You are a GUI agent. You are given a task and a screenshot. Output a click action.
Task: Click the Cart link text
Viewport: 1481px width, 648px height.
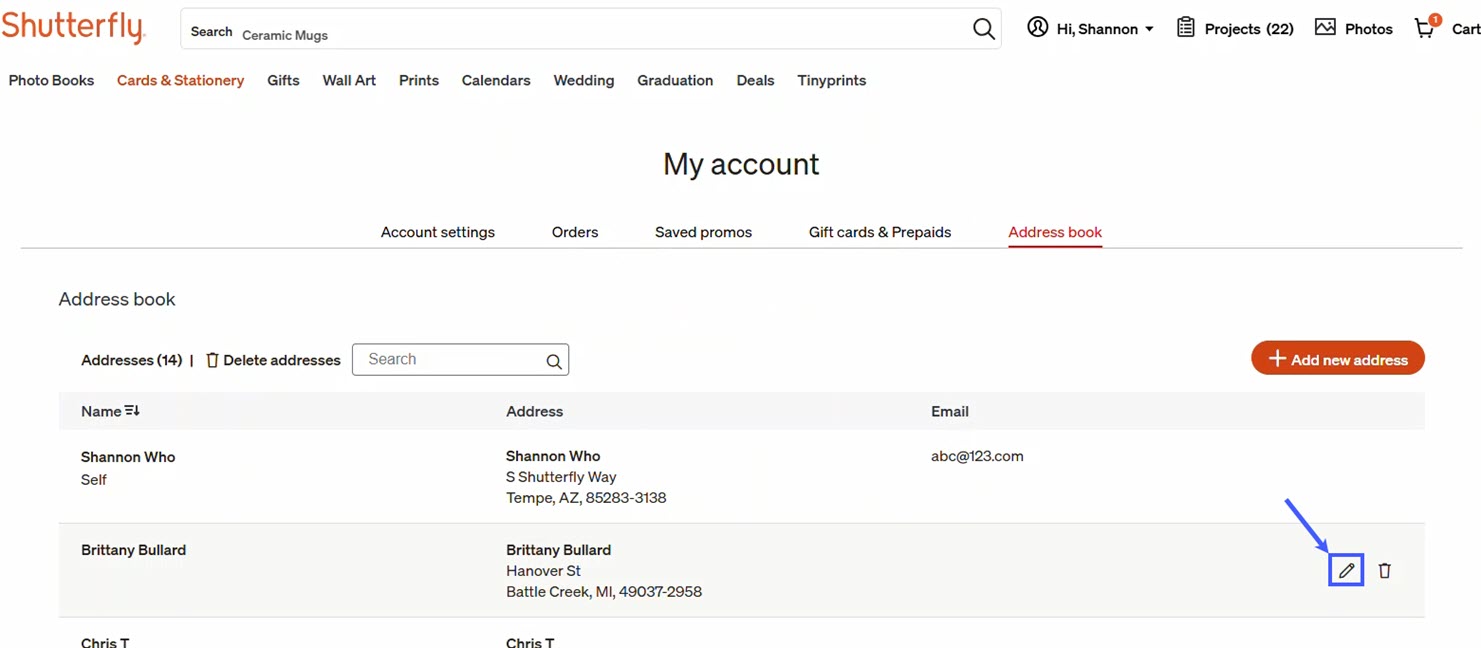pos(1466,29)
